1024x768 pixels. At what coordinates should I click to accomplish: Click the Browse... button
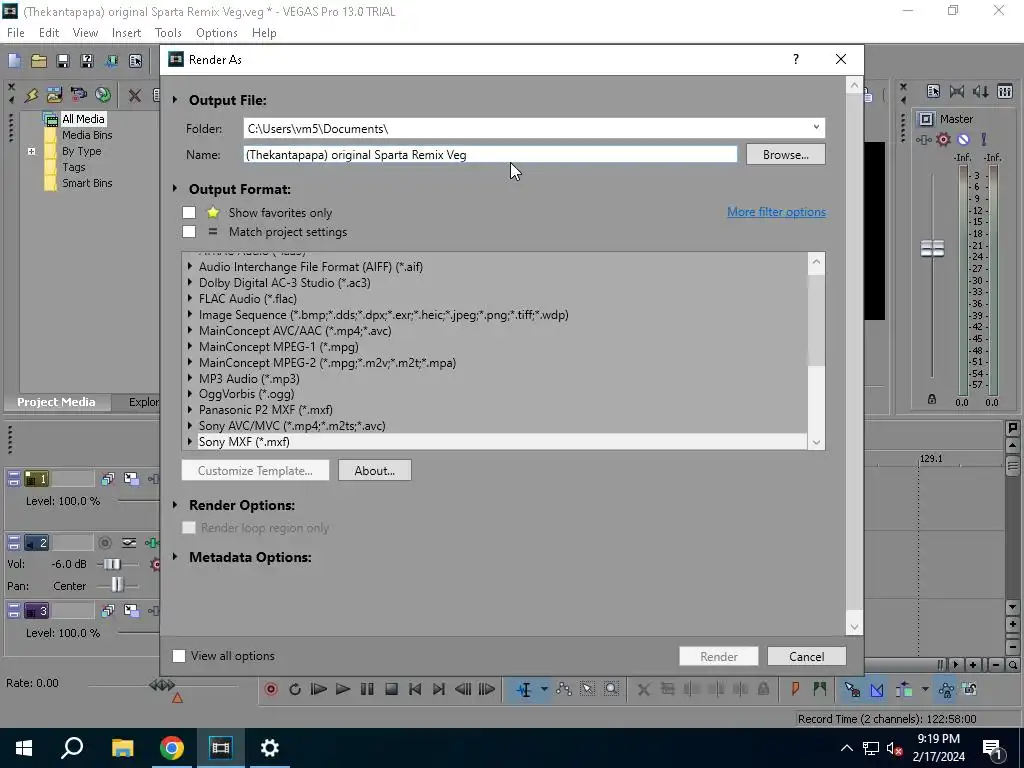(786, 155)
